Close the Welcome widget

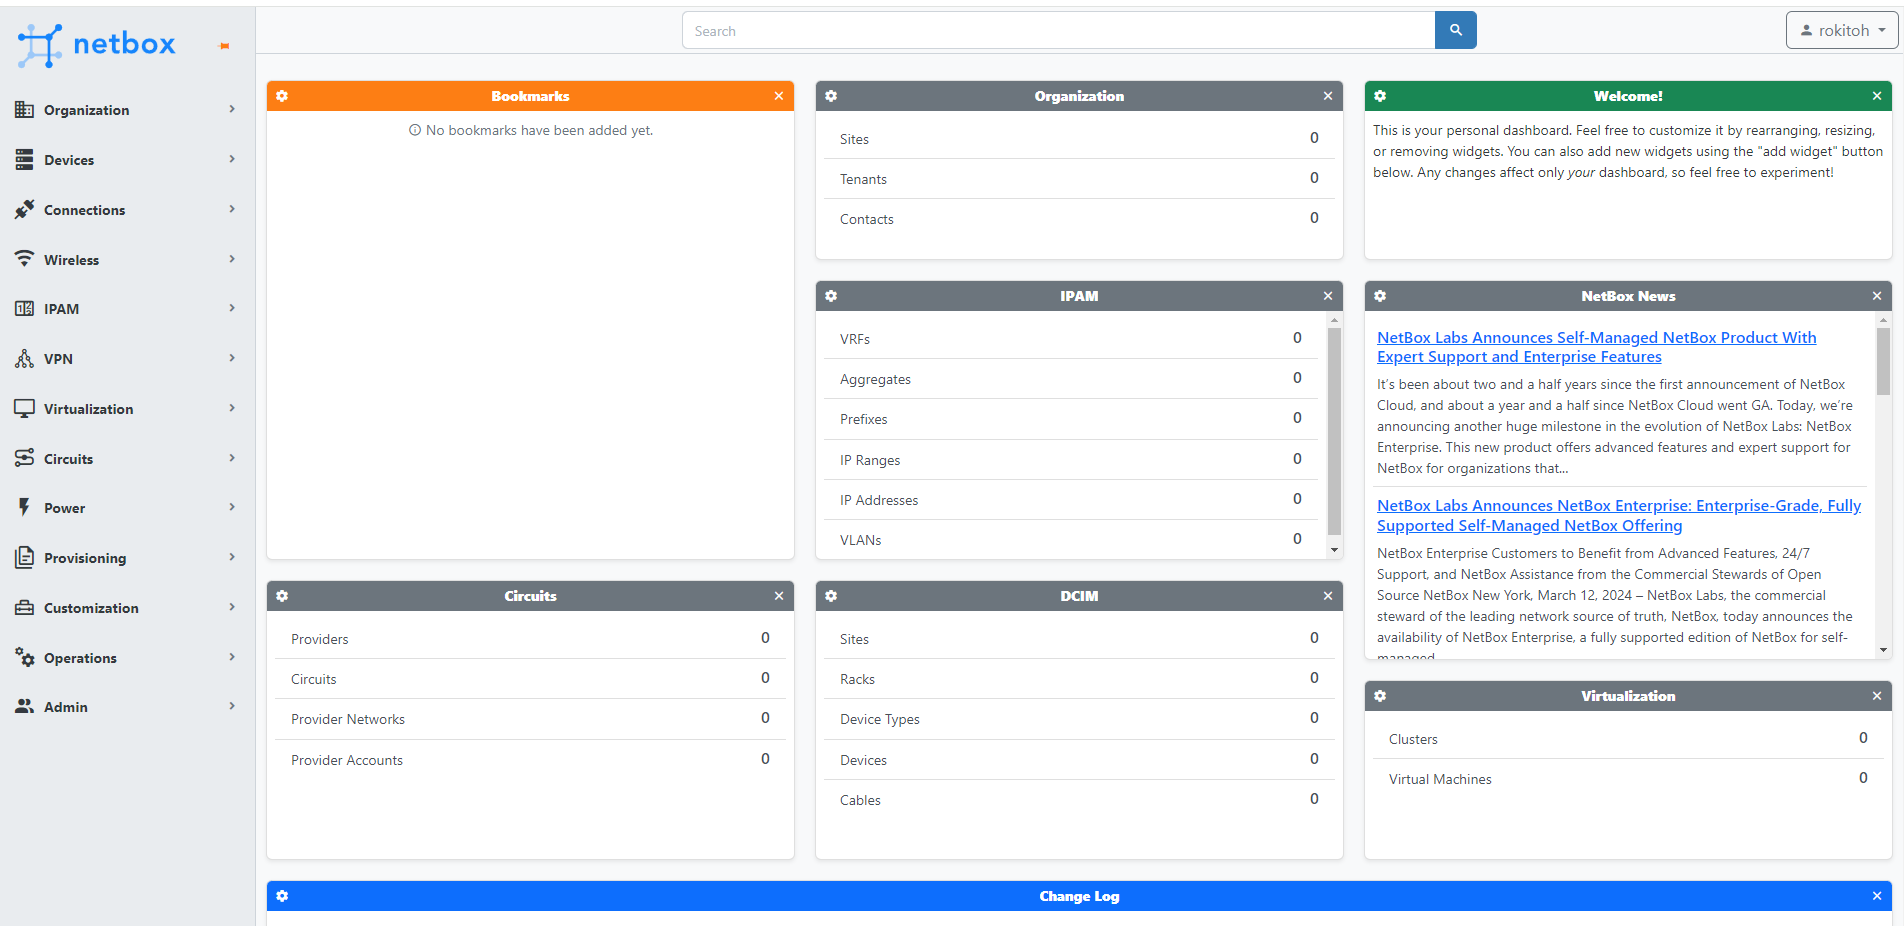coord(1876,96)
